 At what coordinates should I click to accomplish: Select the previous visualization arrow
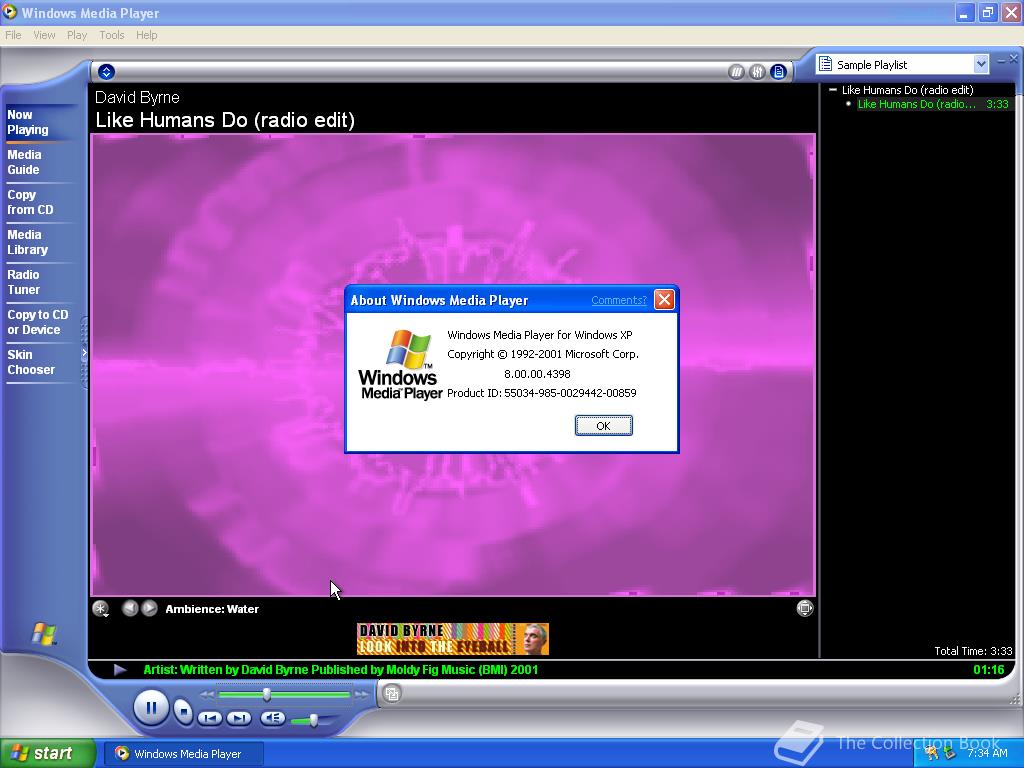coord(130,608)
